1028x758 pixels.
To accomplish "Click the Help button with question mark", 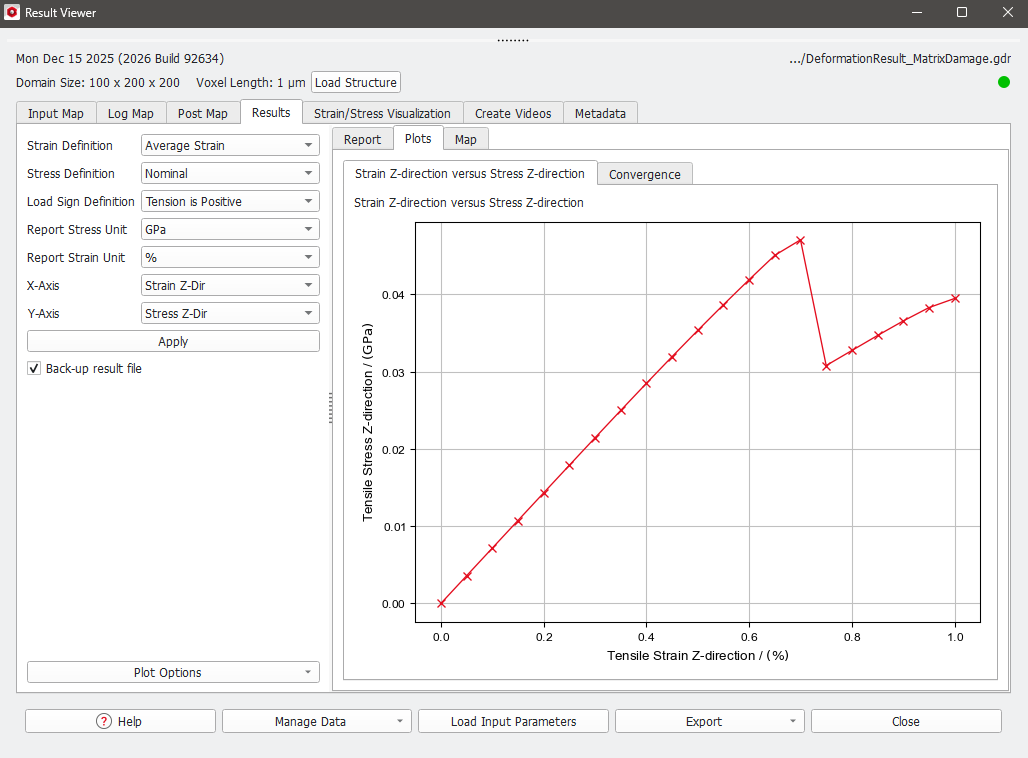I will click(120, 721).
